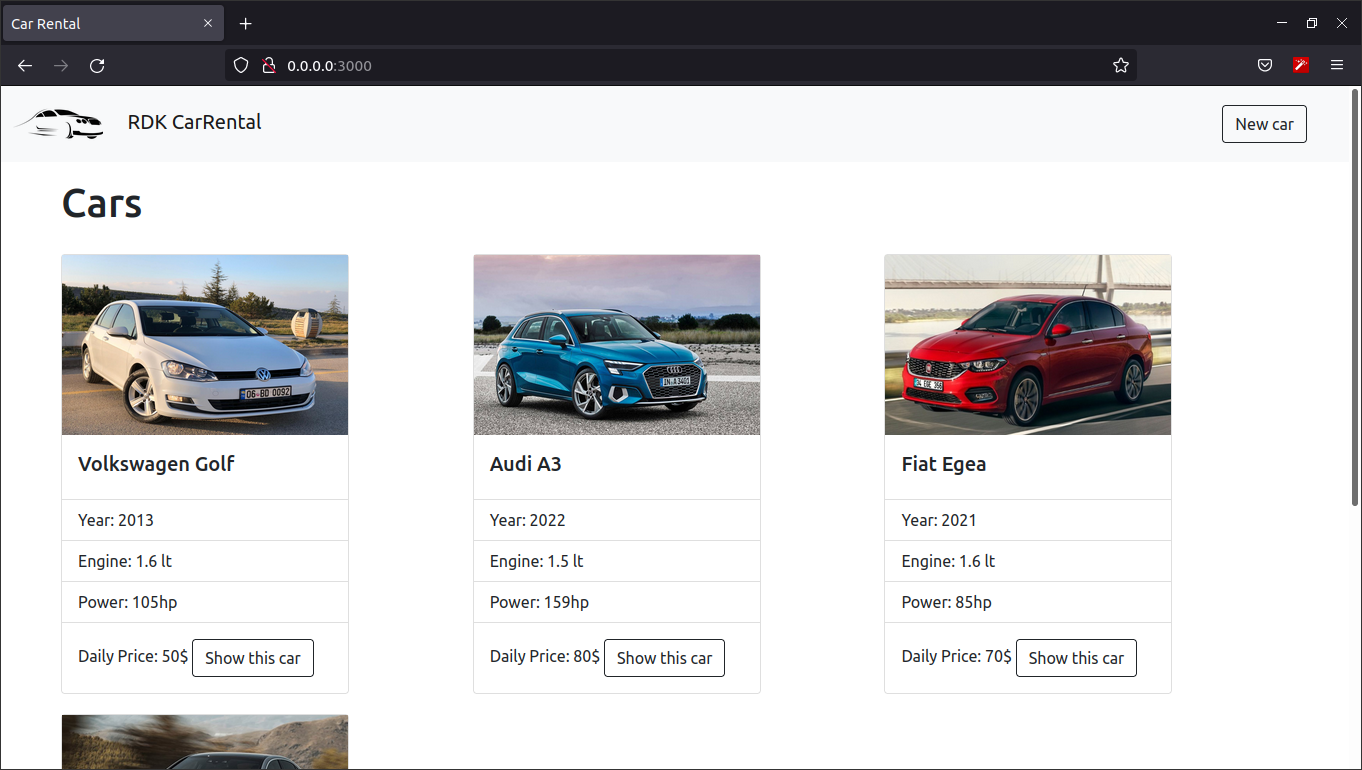
Task: Click the RDK CarRental car logo icon
Action: (x=60, y=122)
